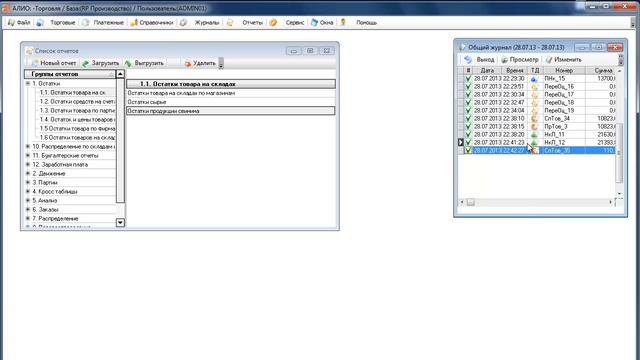
Task: Select the 1.6 Остатки товаров tree node
Action: tap(77, 137)
